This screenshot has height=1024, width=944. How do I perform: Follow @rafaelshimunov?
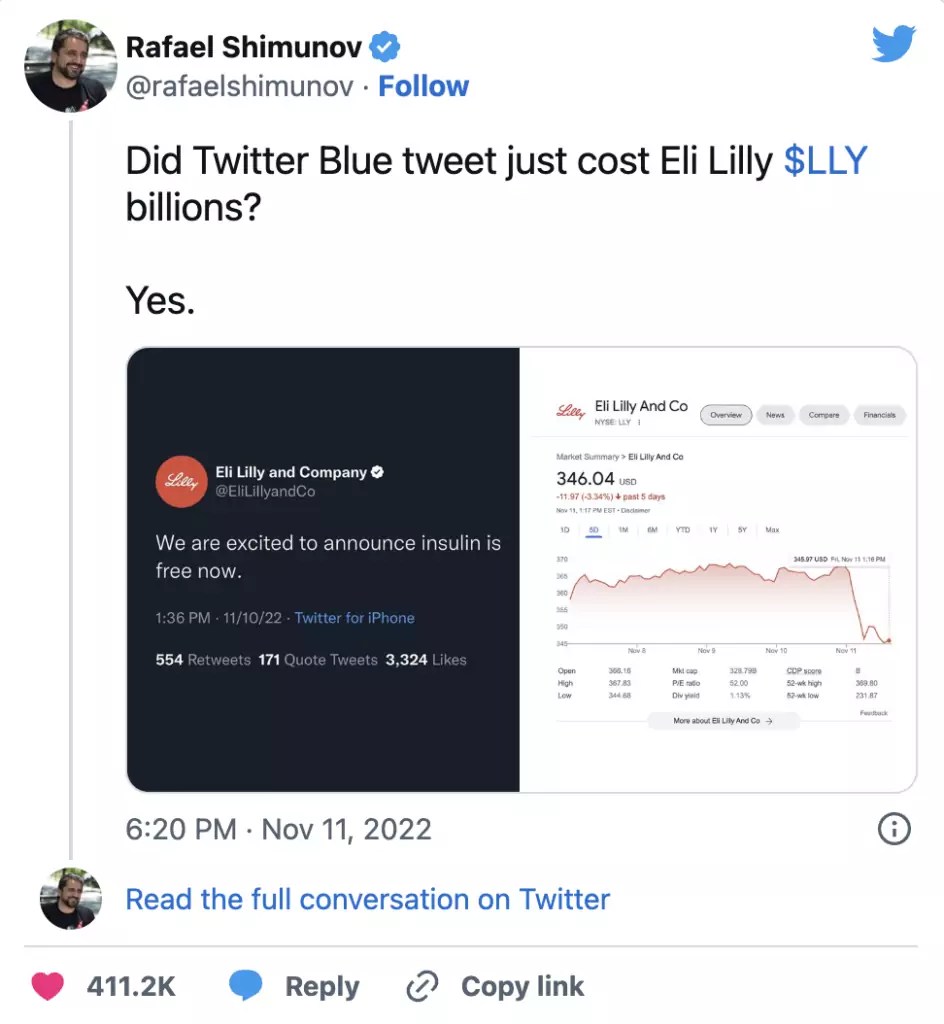(x=423, y=86)
